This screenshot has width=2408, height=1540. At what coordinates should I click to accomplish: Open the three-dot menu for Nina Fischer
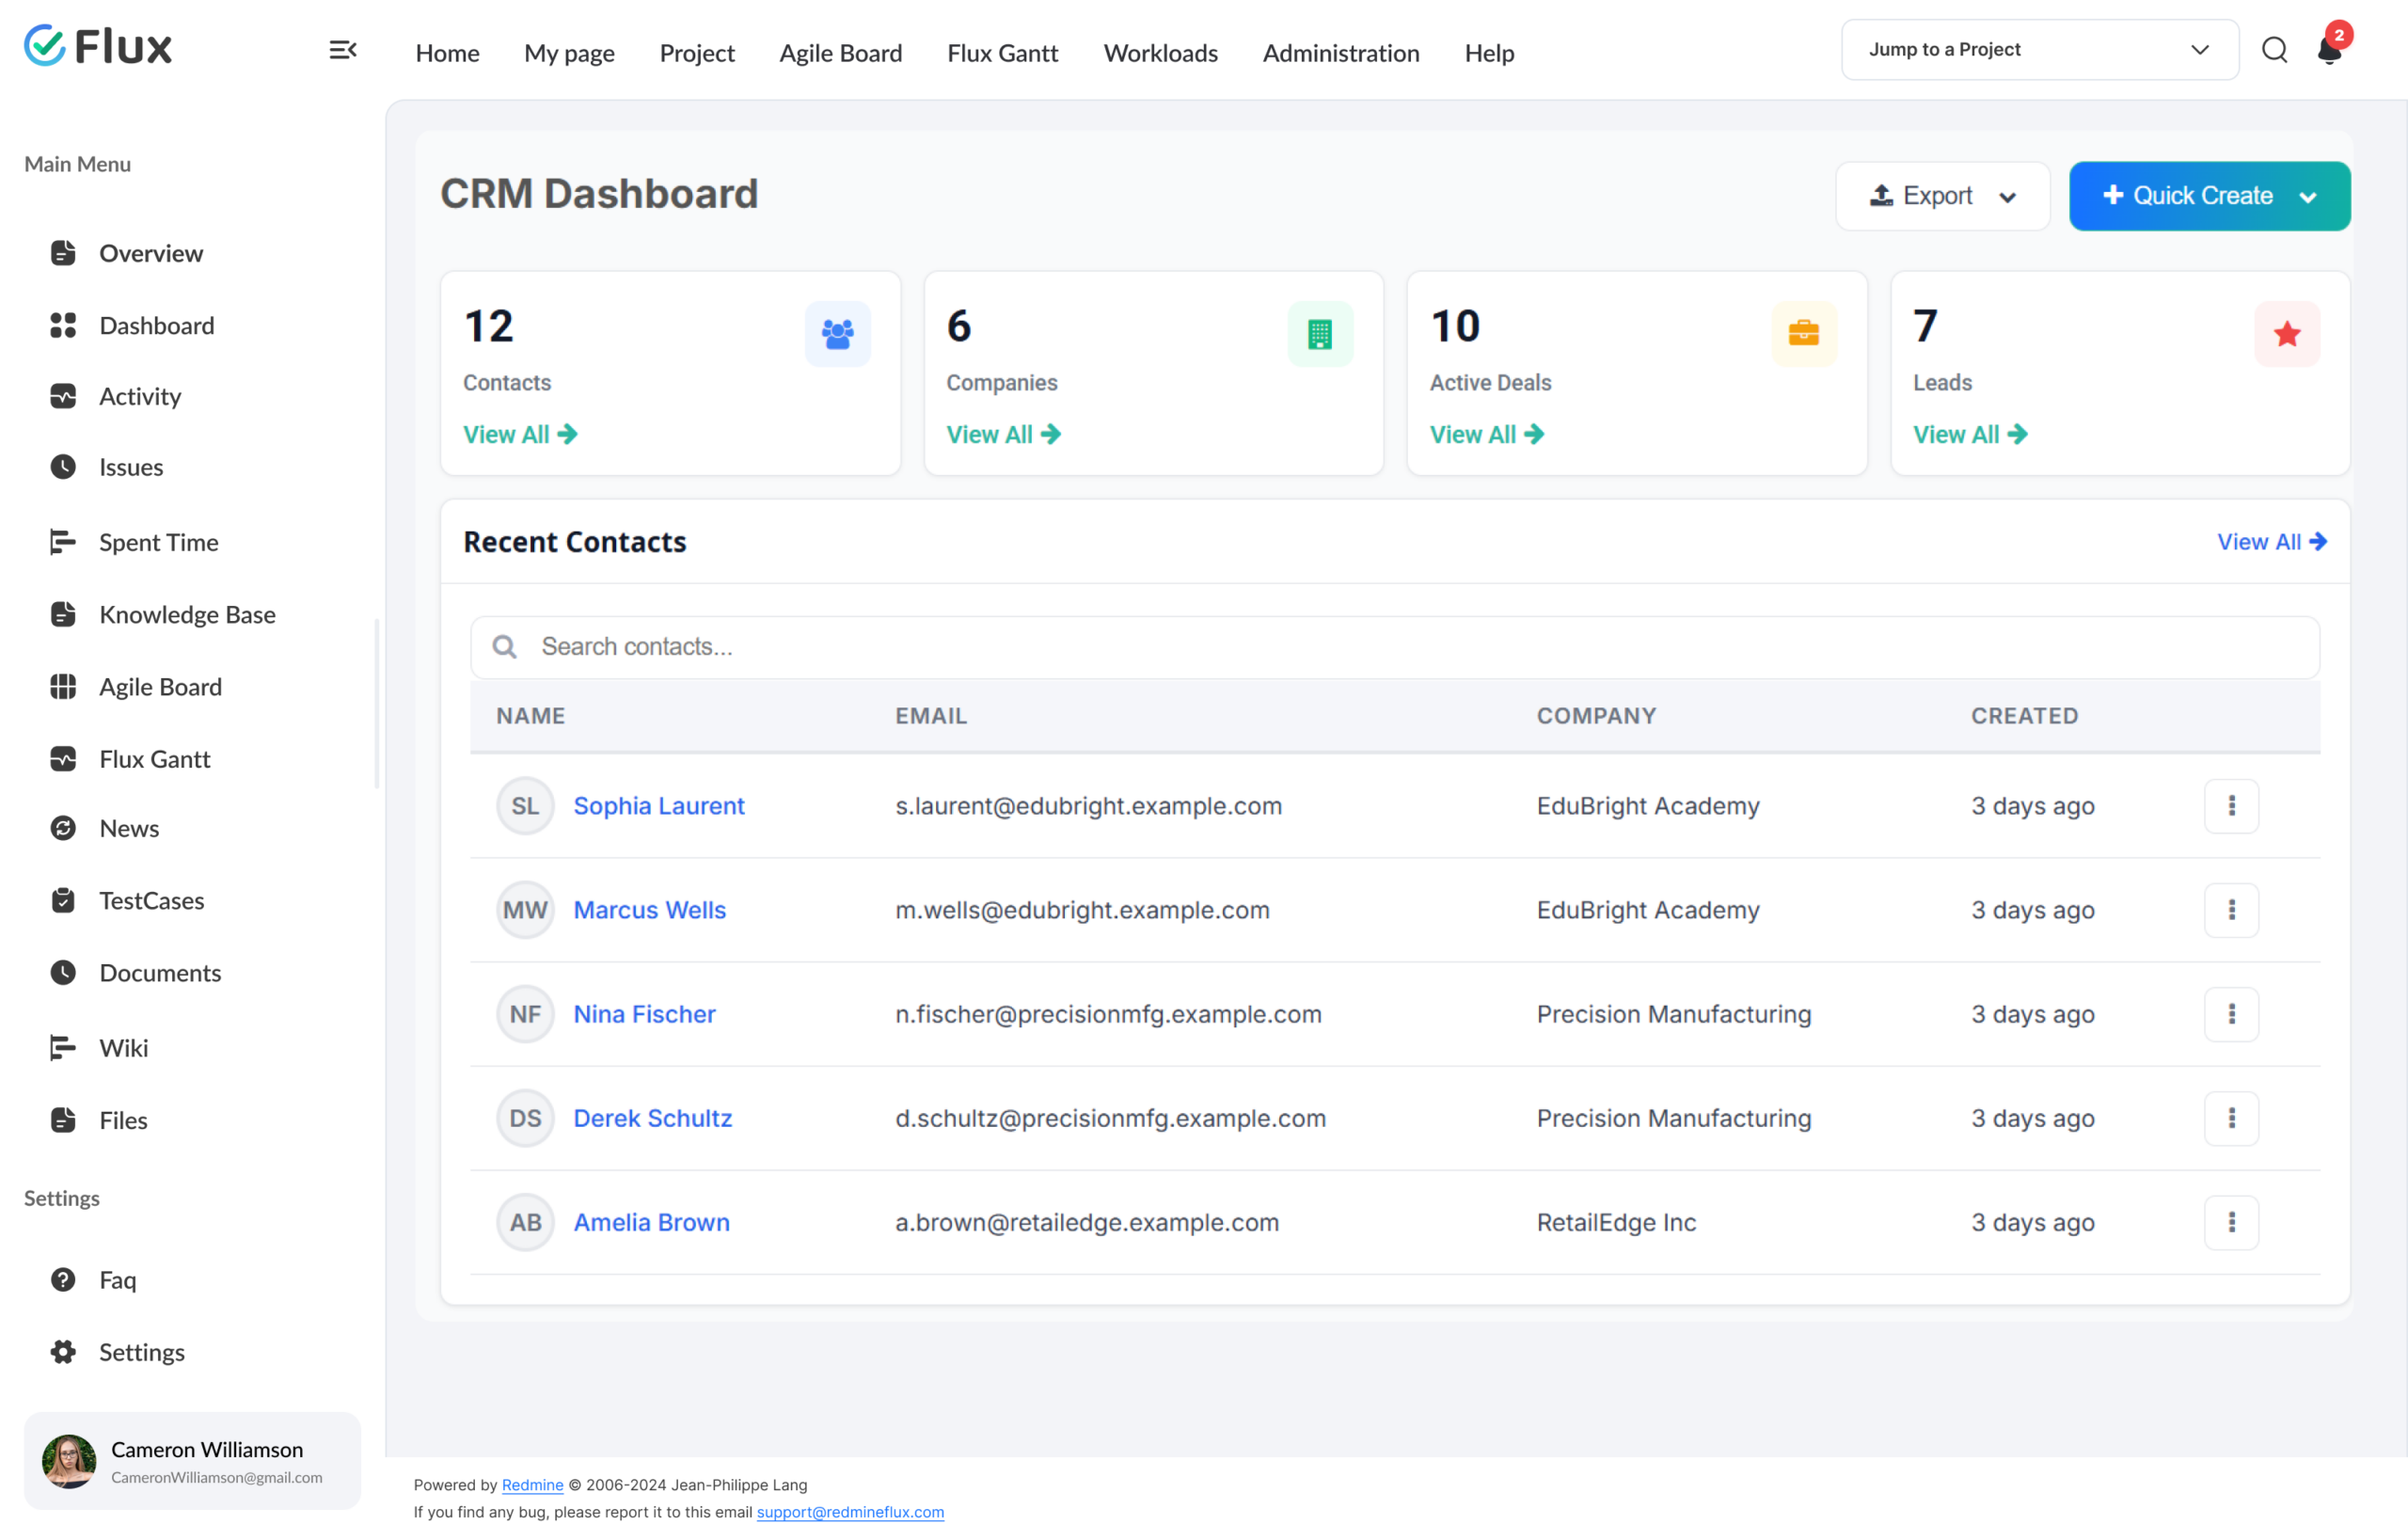pyautogui.click(x=2231, y=1014)
